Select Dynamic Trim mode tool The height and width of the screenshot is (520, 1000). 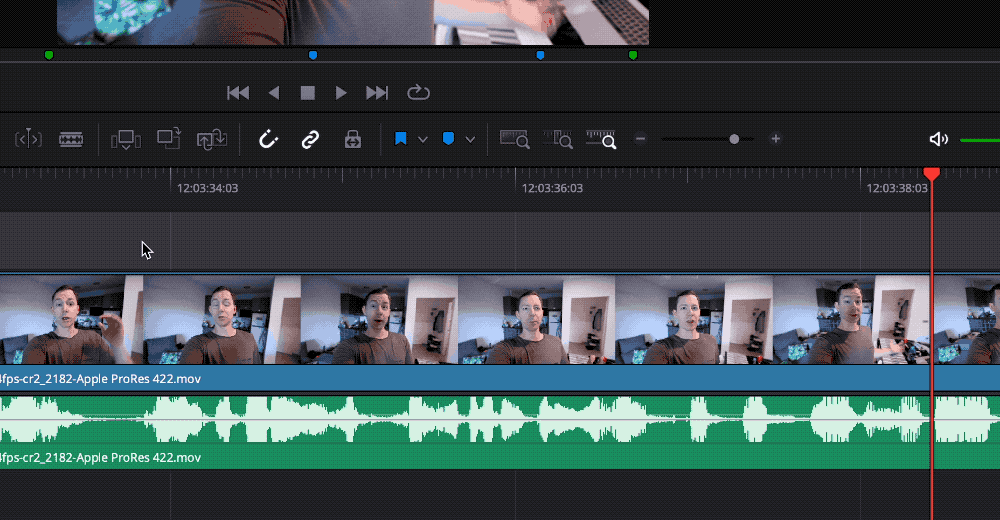click(x=28, y=139)
